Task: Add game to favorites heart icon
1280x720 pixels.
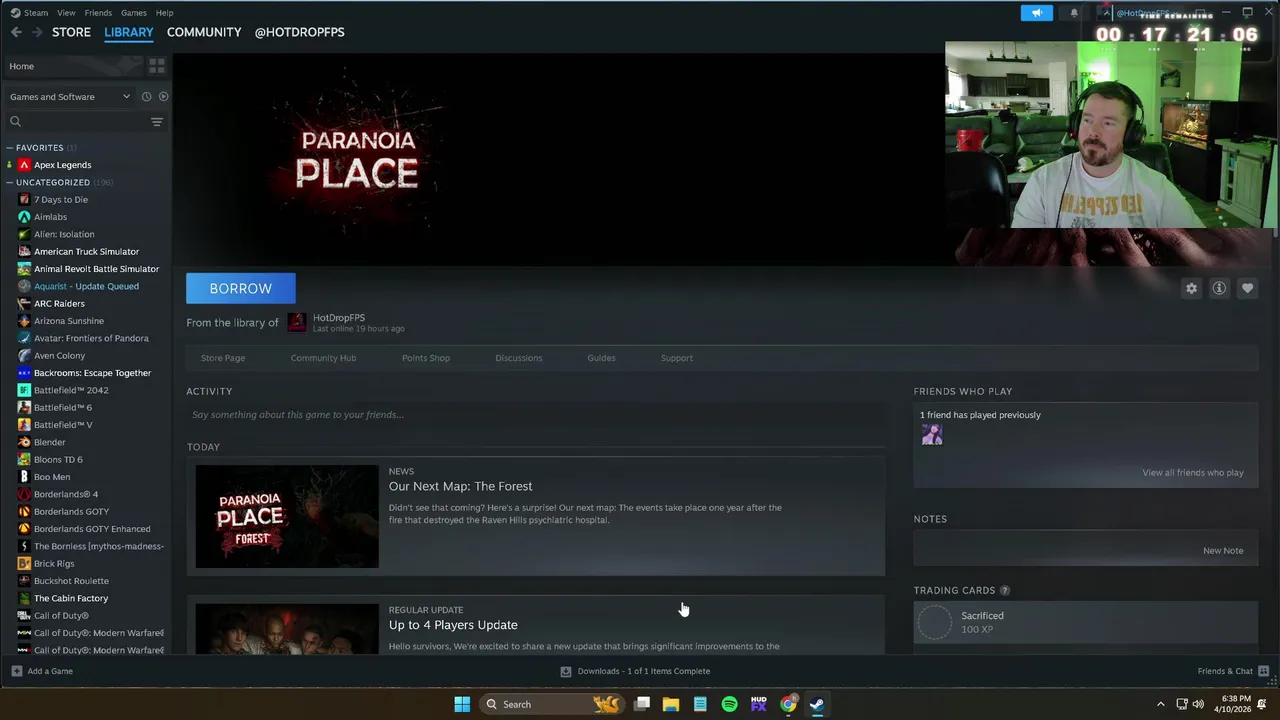Action: 1247,288
